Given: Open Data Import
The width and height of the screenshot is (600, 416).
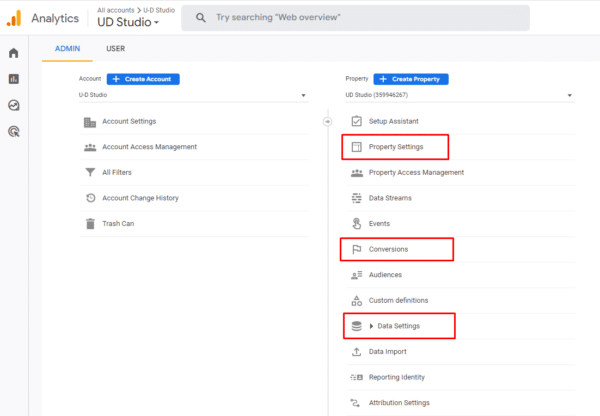Looking at the screenshot, I should (388, 352).
